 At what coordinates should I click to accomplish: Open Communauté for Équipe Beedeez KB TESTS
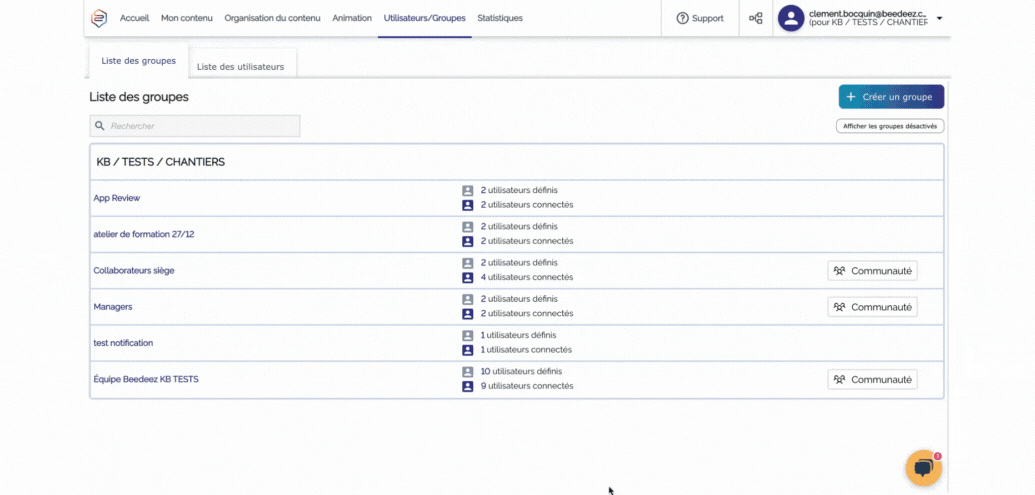872,380
